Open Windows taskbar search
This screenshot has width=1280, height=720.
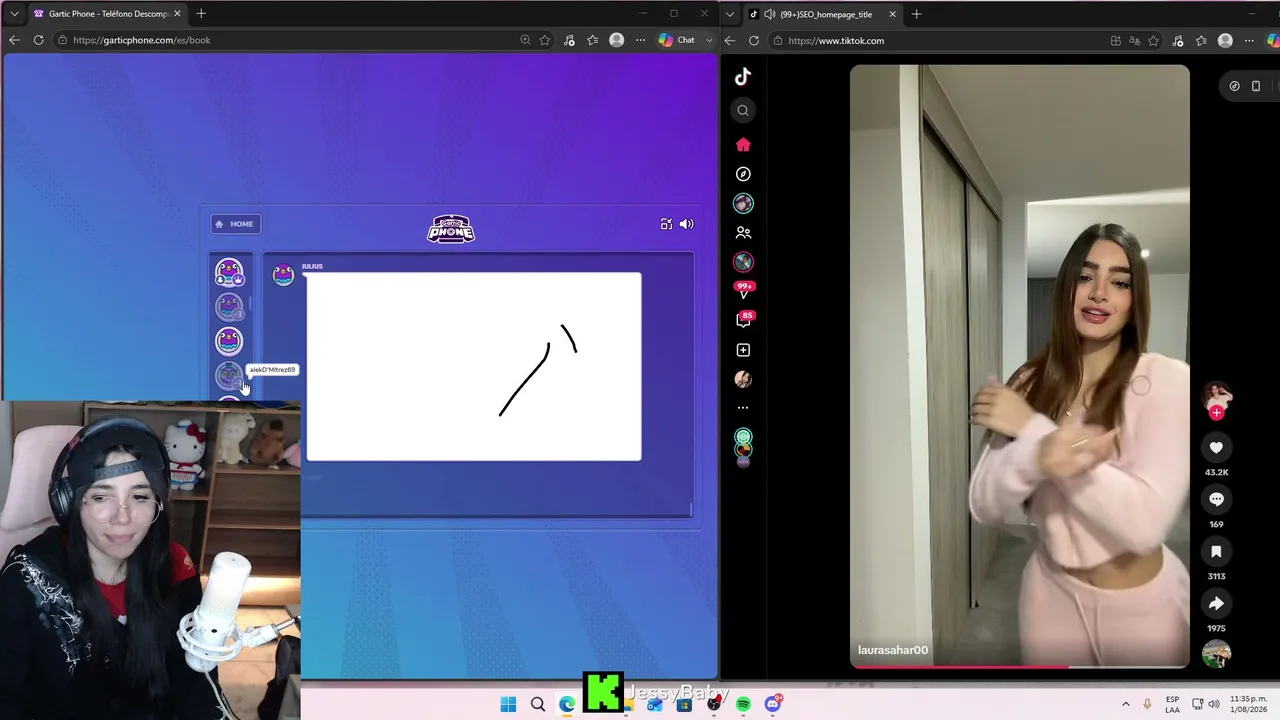click(538, 704)
